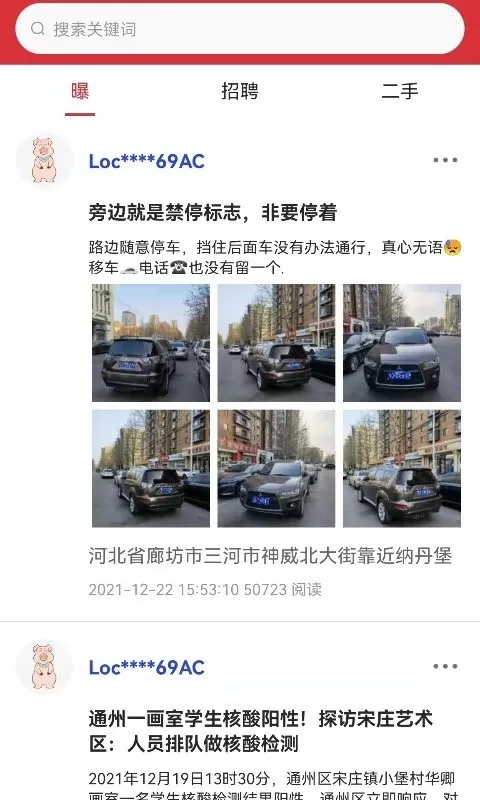Expand second post's three-dot menu

click(445, 666)
